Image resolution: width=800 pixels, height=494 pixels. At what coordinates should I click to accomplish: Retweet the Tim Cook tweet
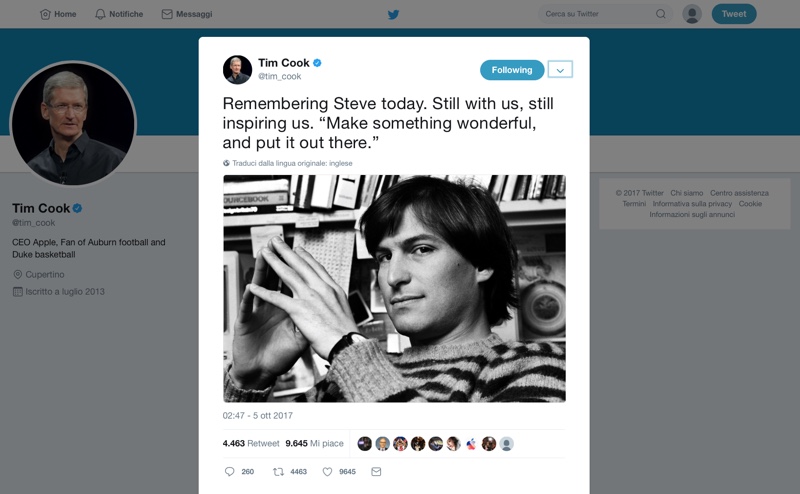pyautogui.click(x=279, y=471)
